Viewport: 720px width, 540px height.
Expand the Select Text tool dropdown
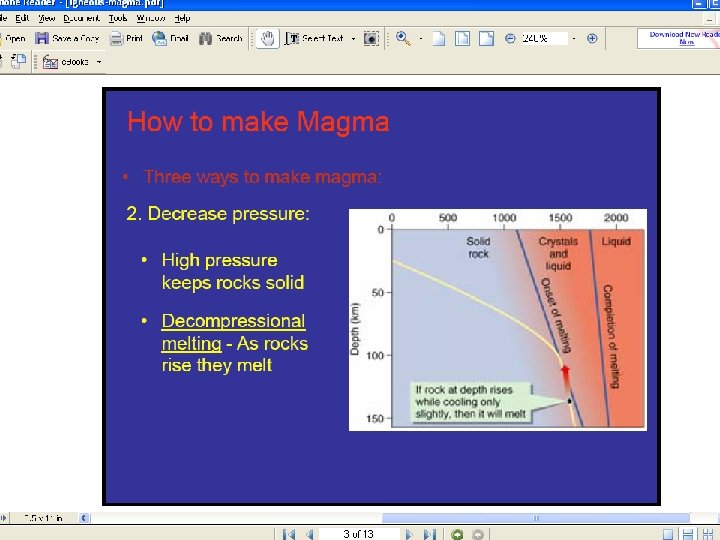tap(353, 39)
